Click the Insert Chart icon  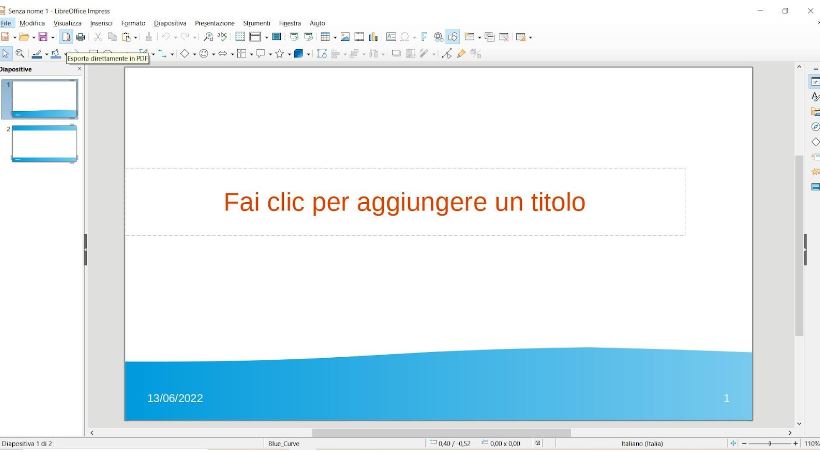point(373,37)
